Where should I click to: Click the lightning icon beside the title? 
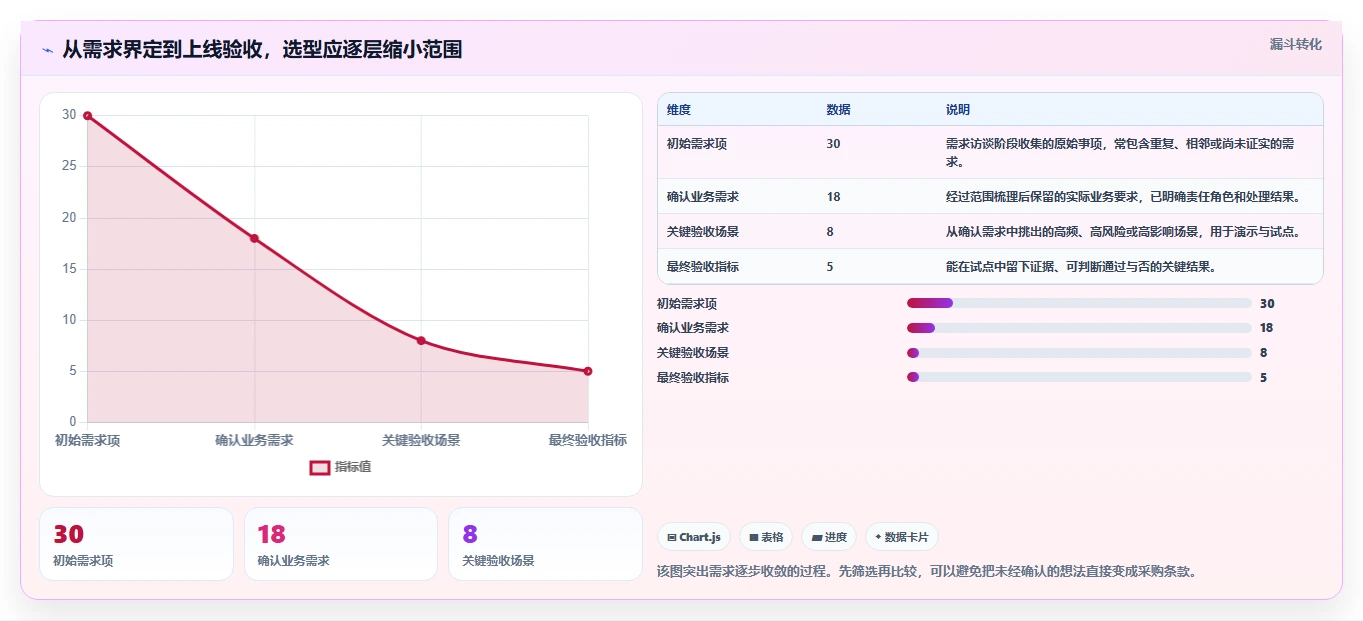click(x=47, y=50)
